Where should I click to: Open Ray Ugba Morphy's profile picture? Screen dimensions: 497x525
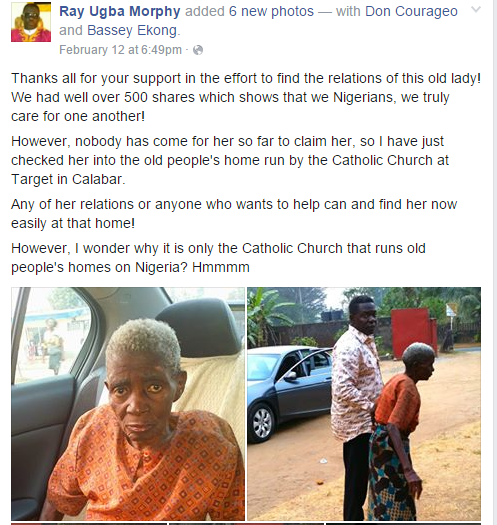click(31, 22)
